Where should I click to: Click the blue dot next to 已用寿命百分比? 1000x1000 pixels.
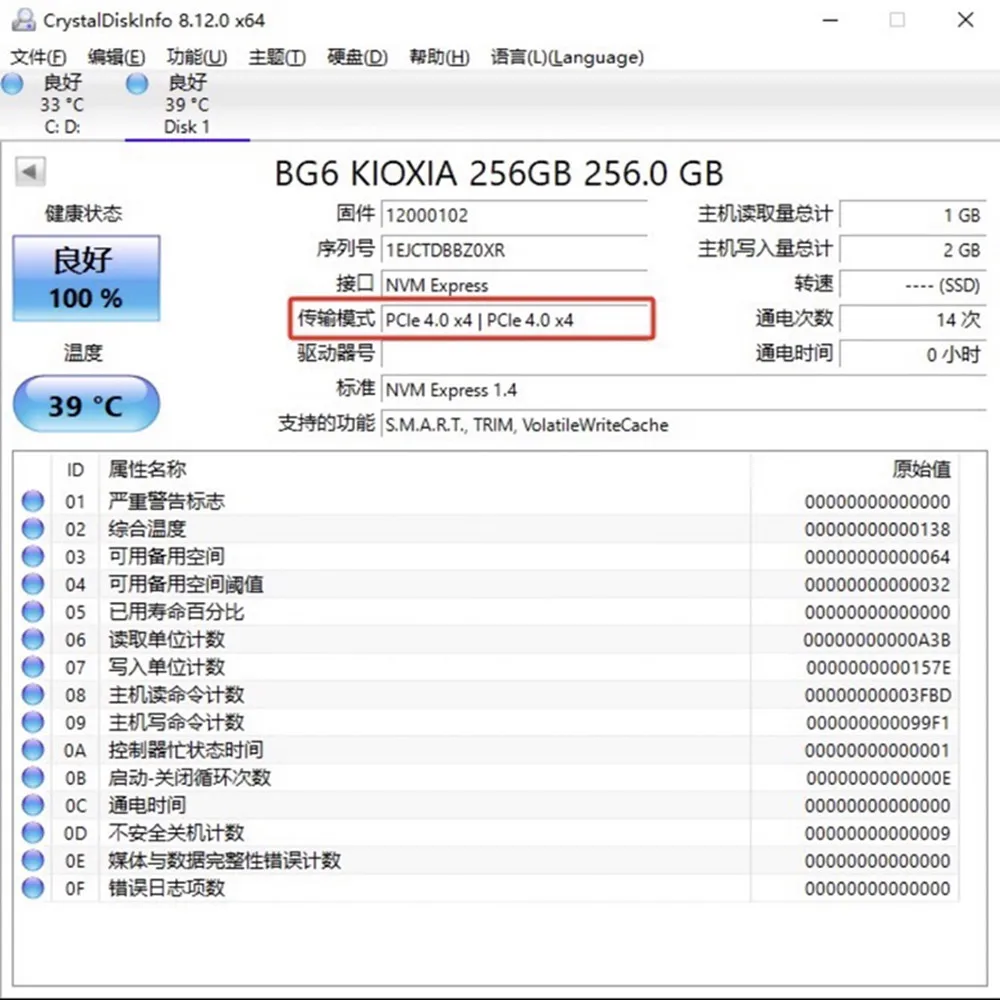(x=30, y=612)
